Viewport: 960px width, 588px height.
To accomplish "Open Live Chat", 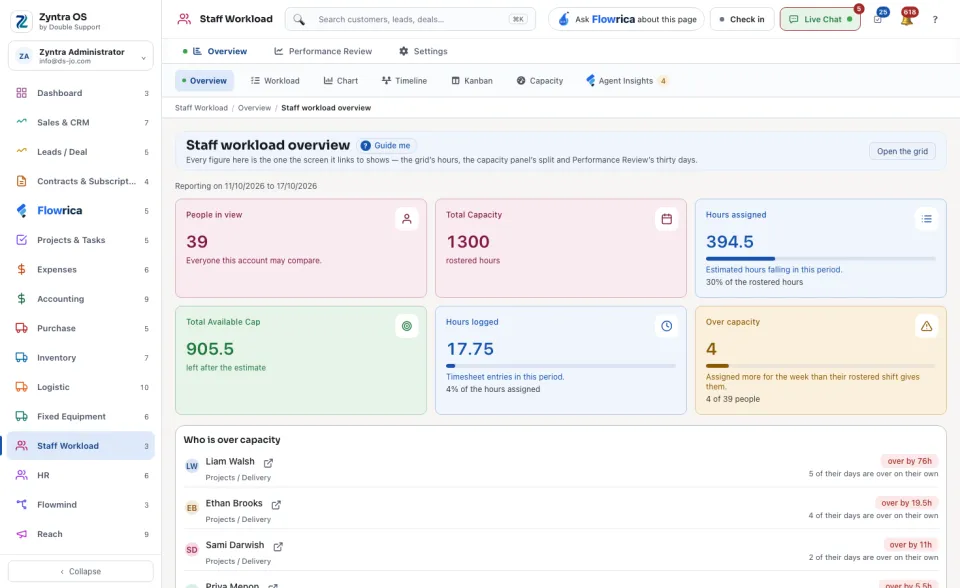I will 820,20.
